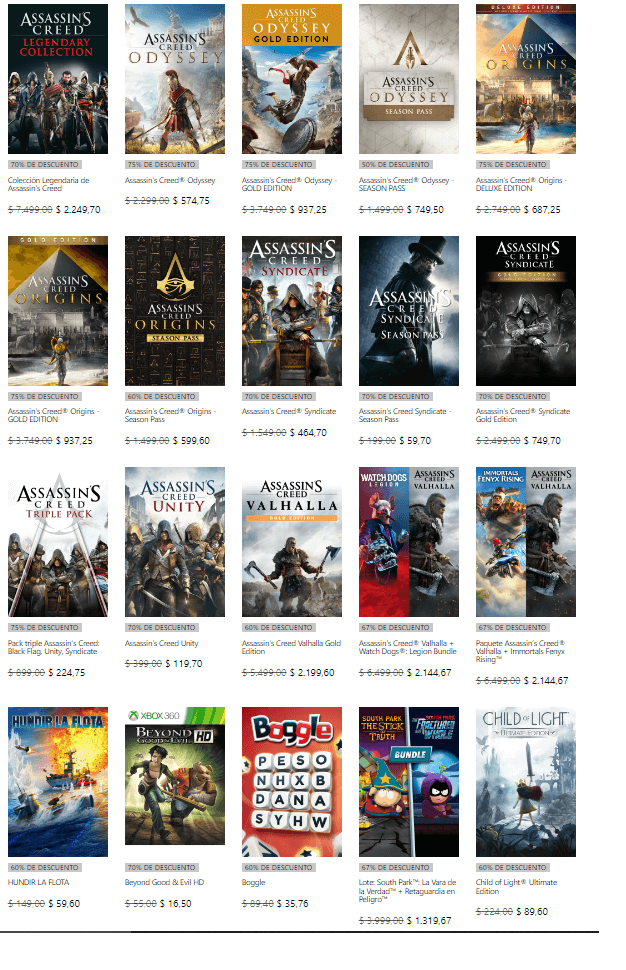626x970 pixels.
Task: Click the Origins Season Pass cover image
Action: [x=174, y=311]
